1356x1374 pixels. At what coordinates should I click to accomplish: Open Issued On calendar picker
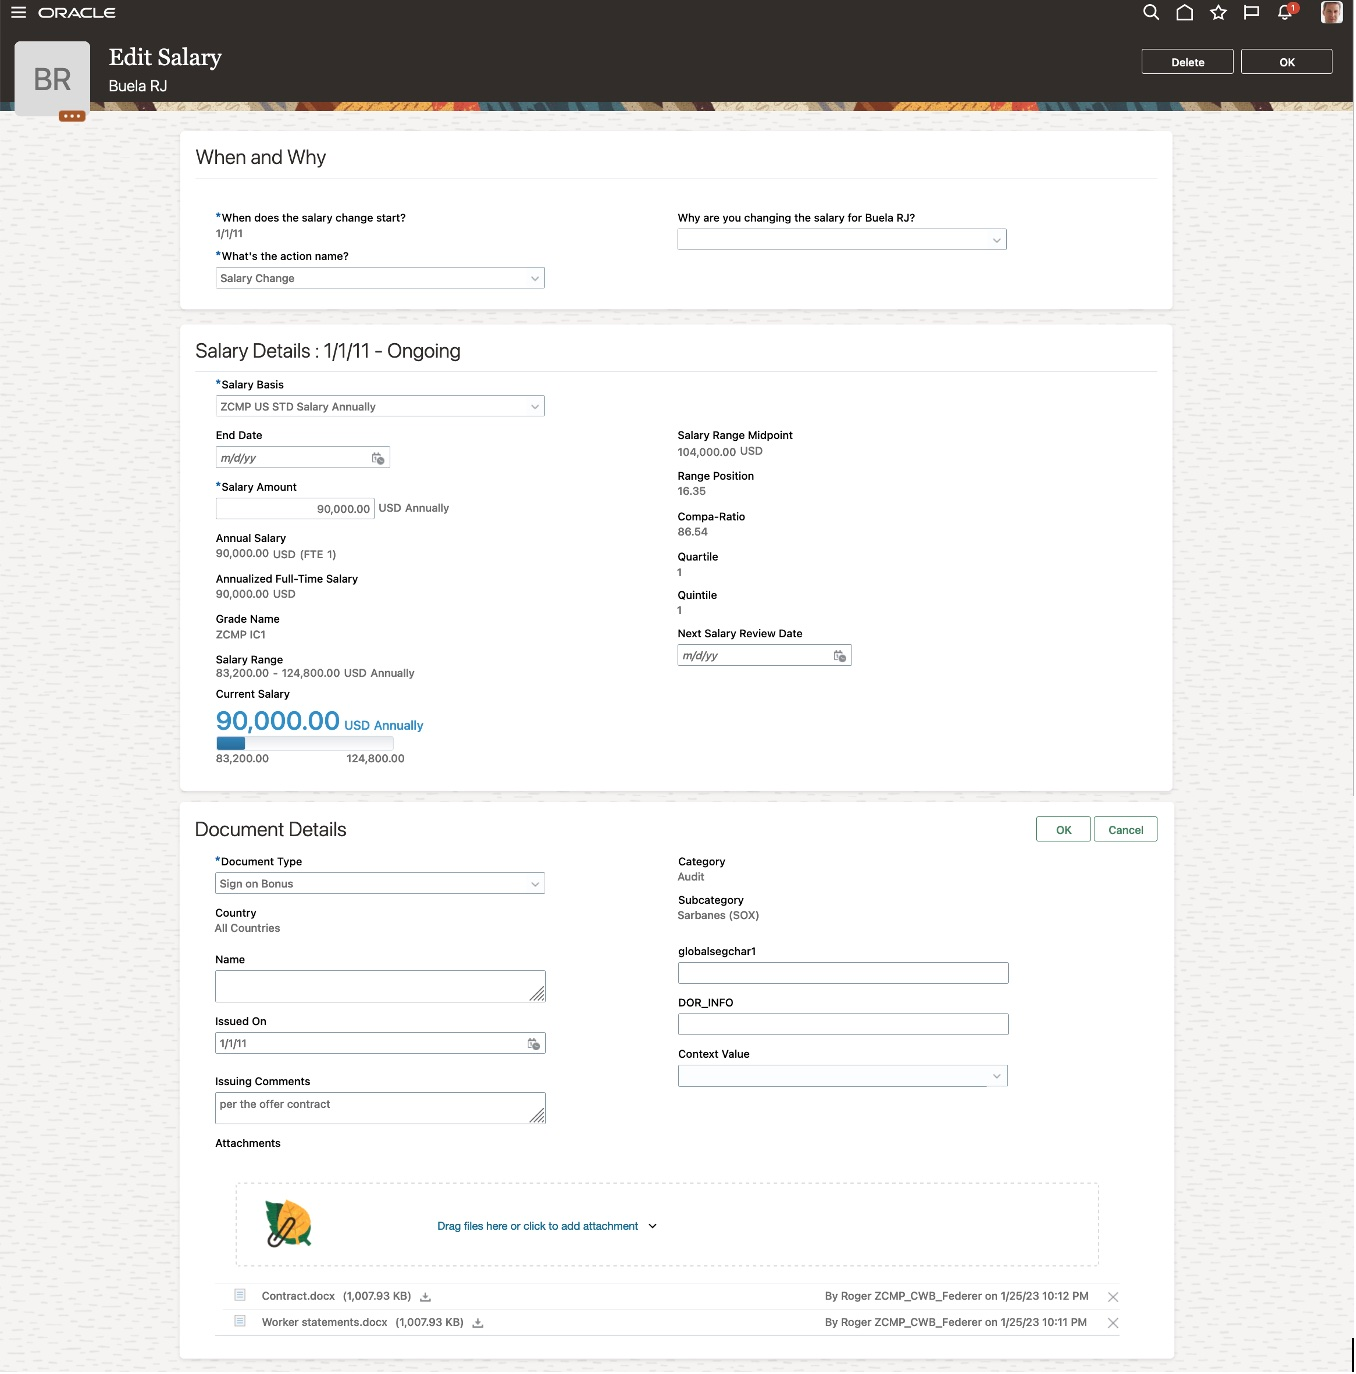tap(534, 1044)
